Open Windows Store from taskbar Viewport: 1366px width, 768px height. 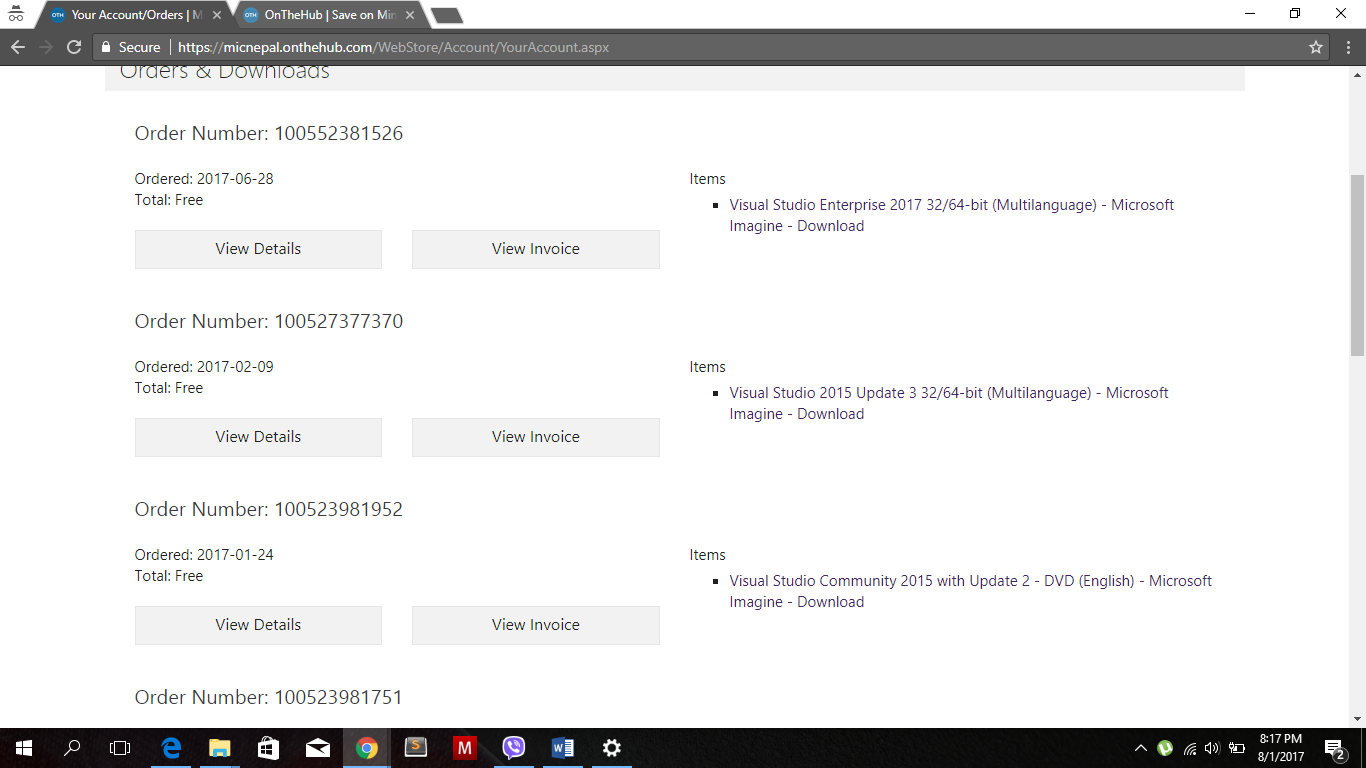point(268,748)
